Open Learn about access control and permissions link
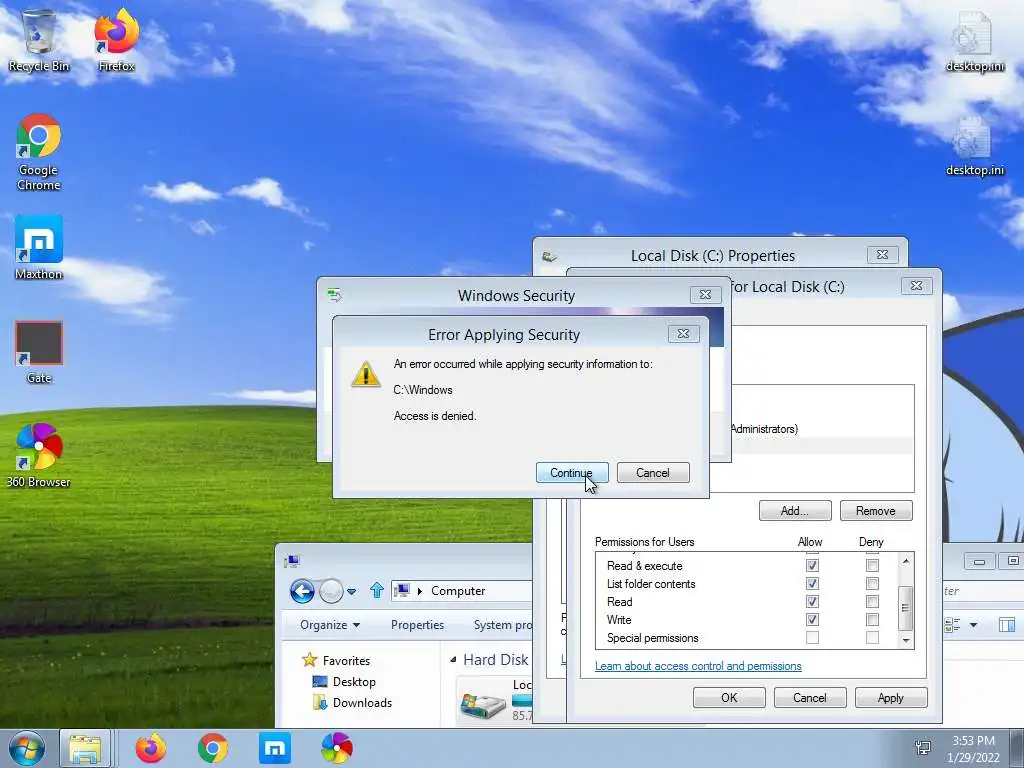Image resolution: width=1024 pixels, height=768 pixels. (698, 666)
